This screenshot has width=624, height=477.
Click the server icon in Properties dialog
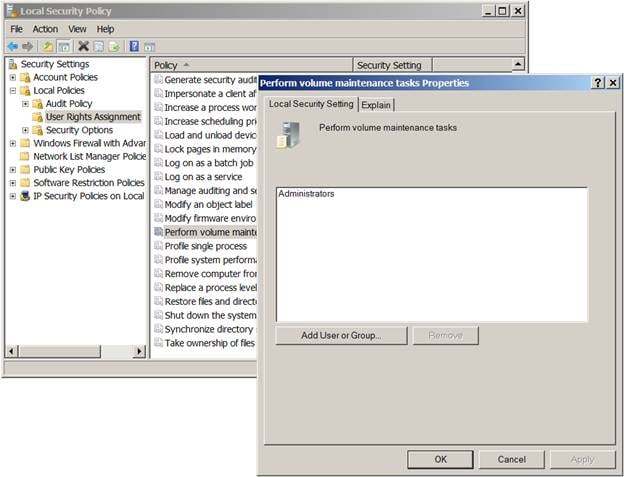click(x=289, y=135)
